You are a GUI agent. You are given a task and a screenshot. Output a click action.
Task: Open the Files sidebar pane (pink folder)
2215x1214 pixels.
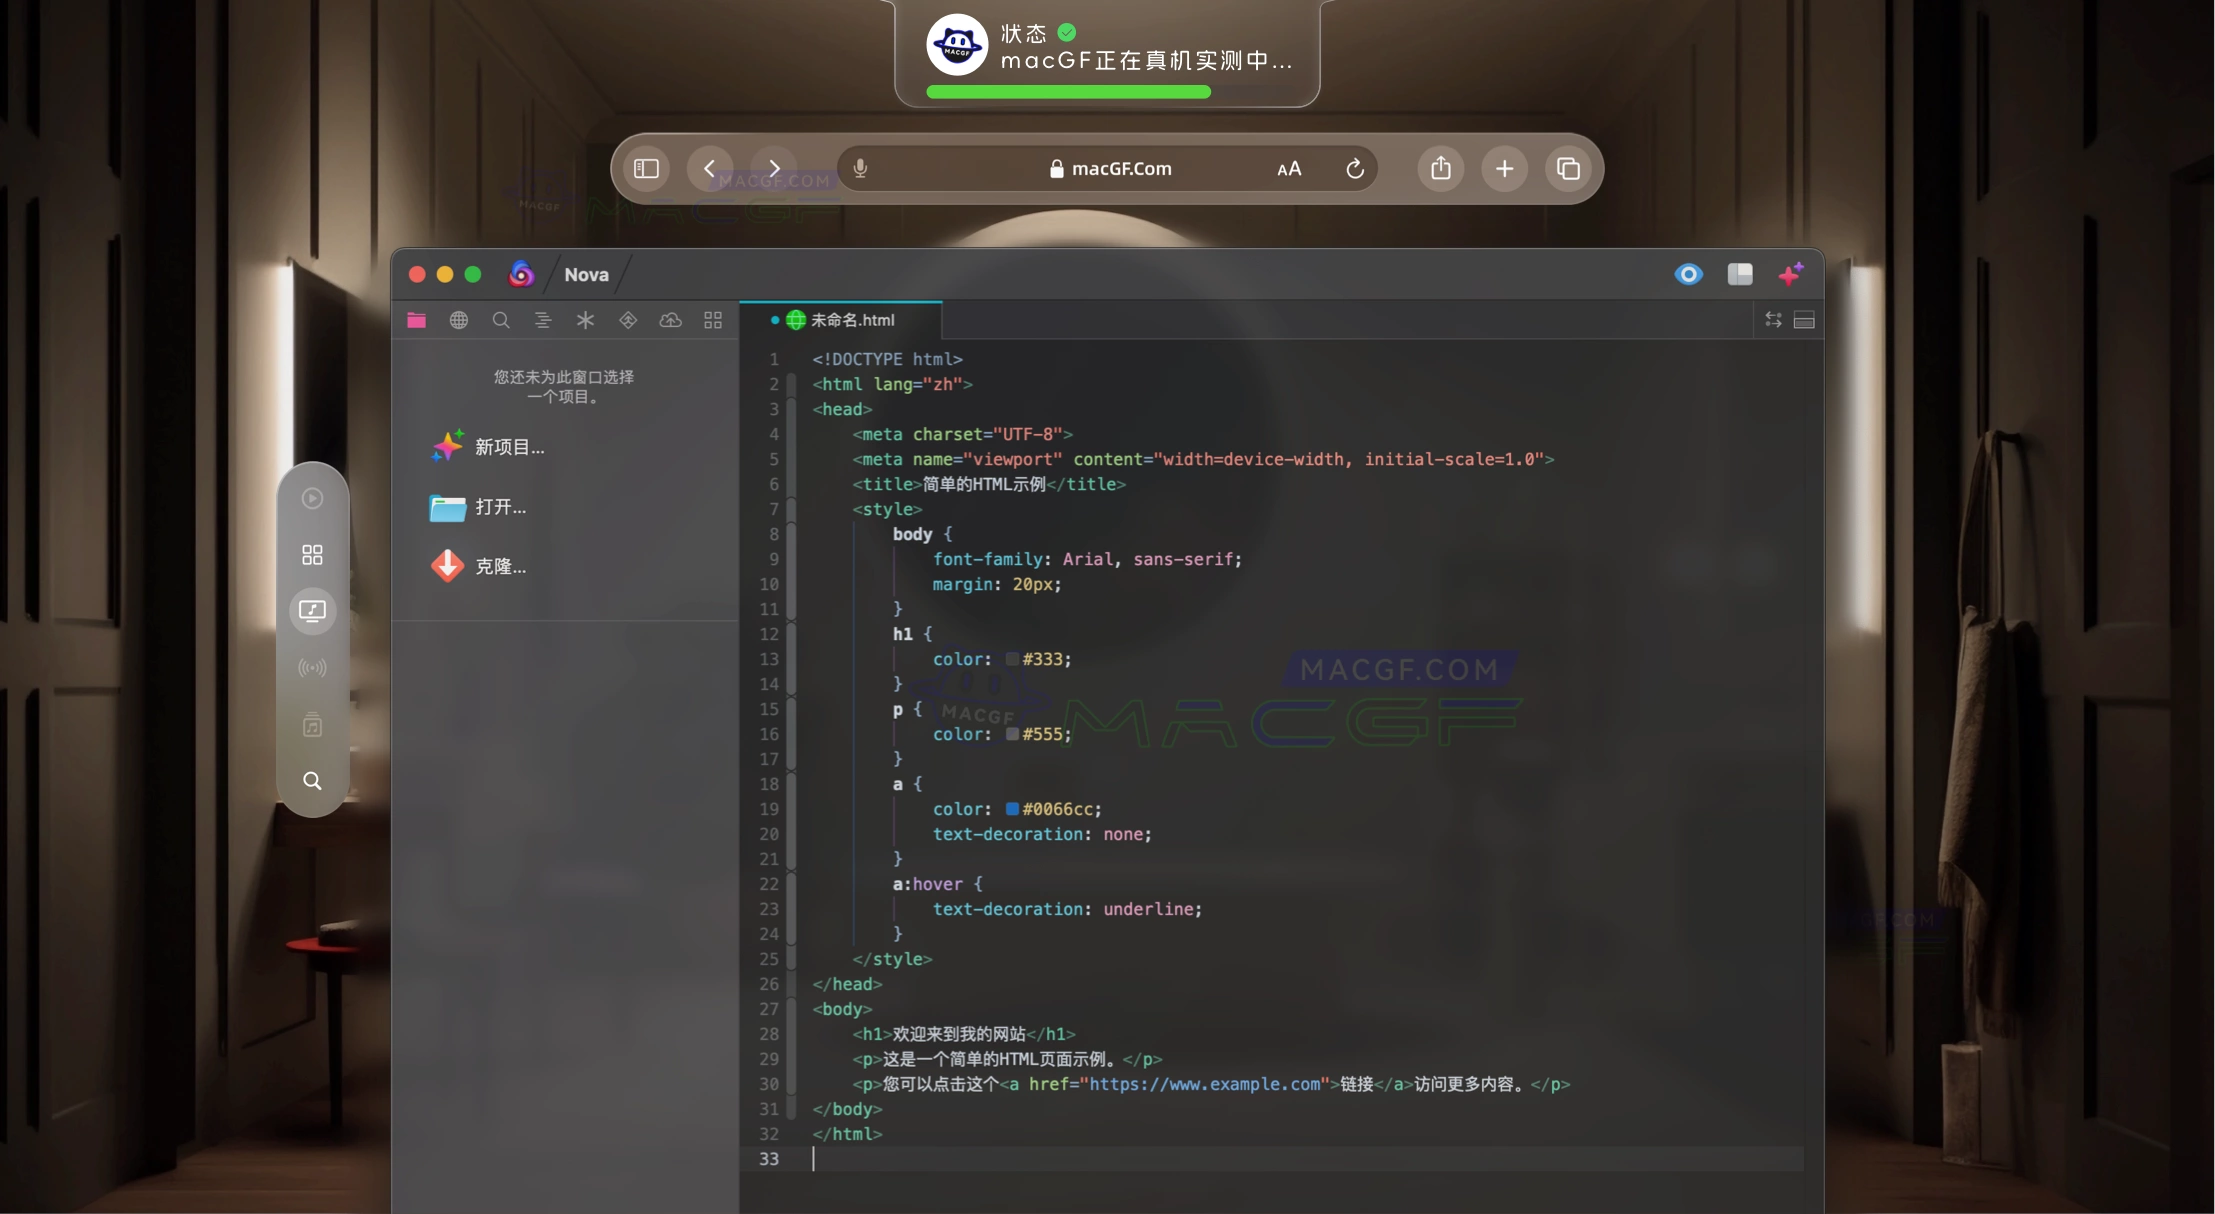(417, 320)
